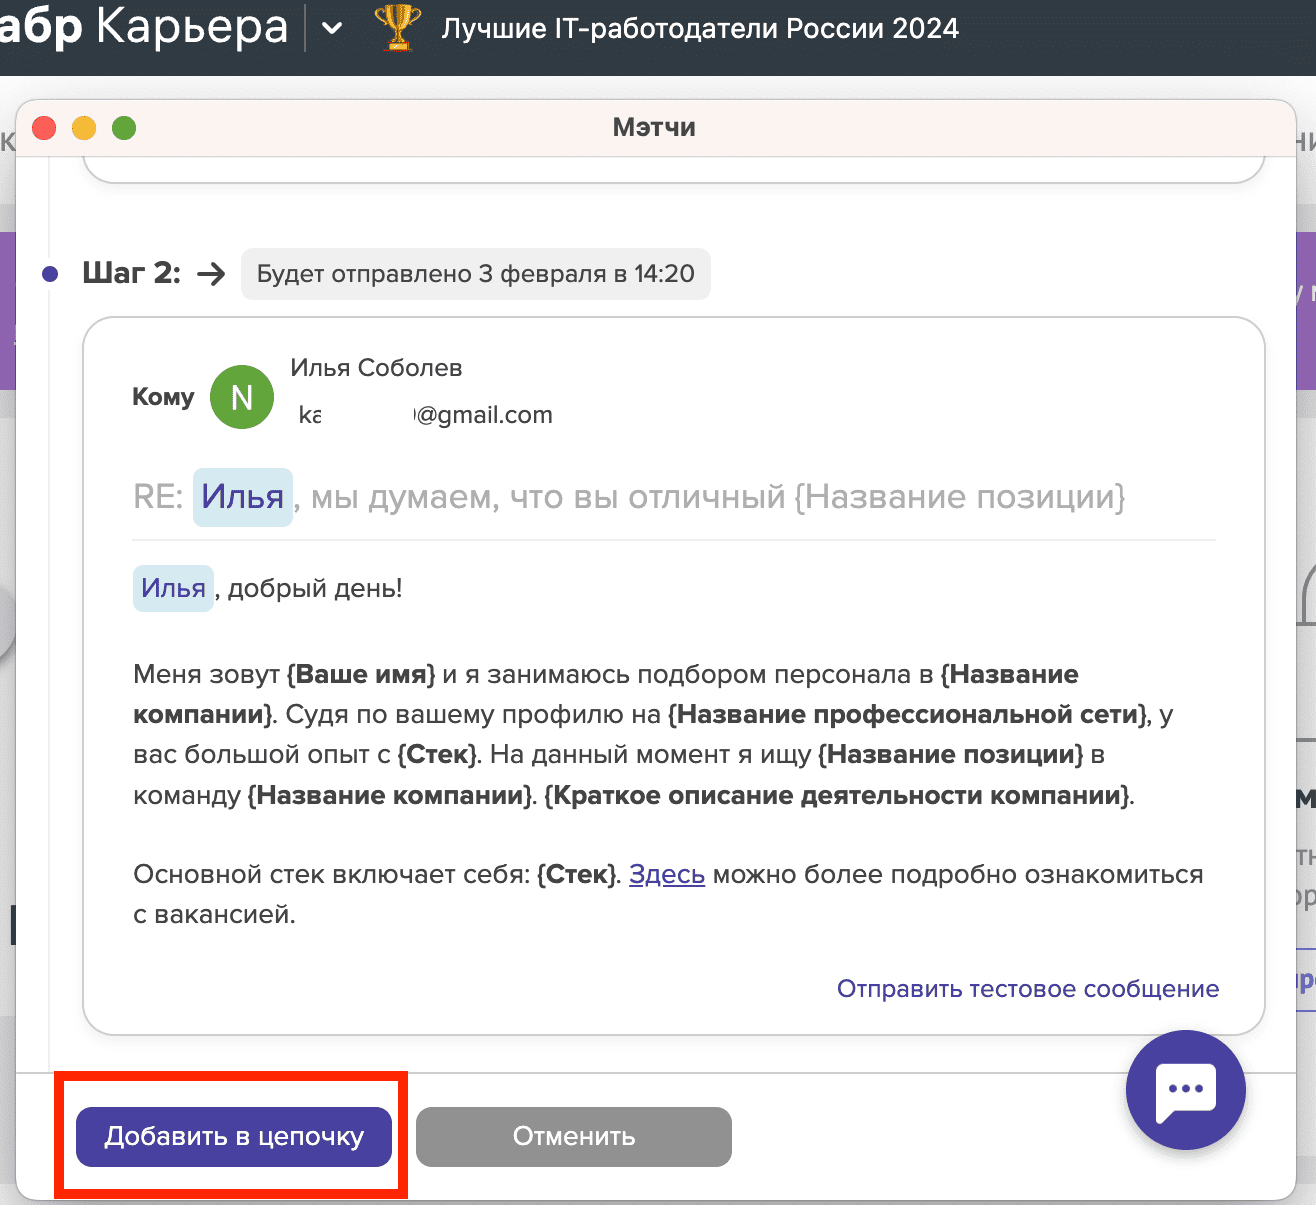Screen dimensions: 1316x1205
Task: Open the scheduled send time 3 февраля 14:20
Action: [x=475, y=274]
